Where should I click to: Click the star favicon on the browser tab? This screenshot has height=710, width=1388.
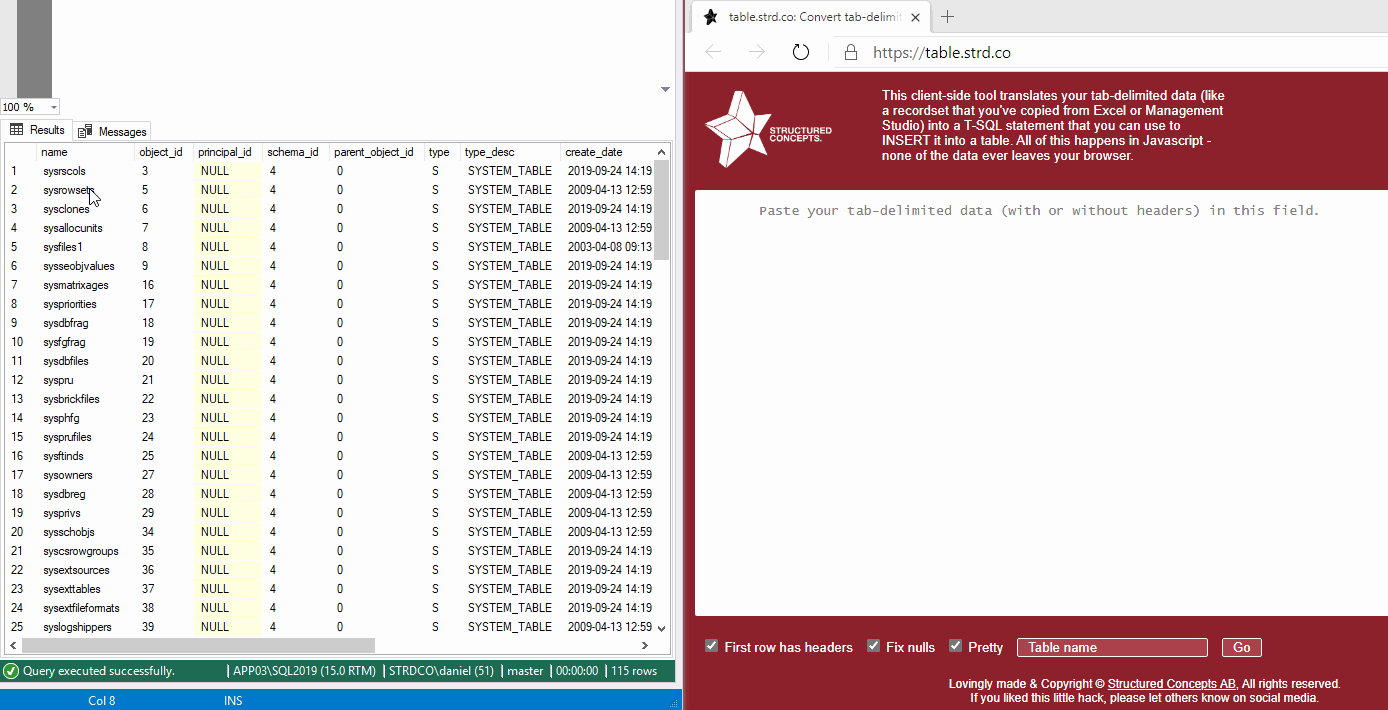(711, 16)
